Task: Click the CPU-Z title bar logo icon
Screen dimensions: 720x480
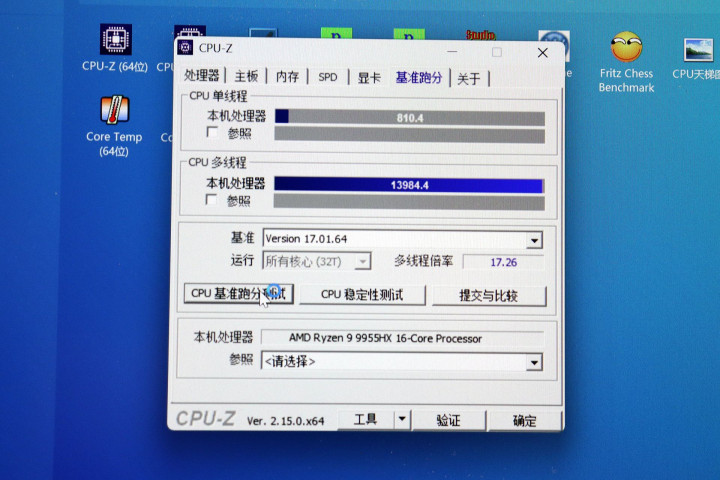Action: 185,47
